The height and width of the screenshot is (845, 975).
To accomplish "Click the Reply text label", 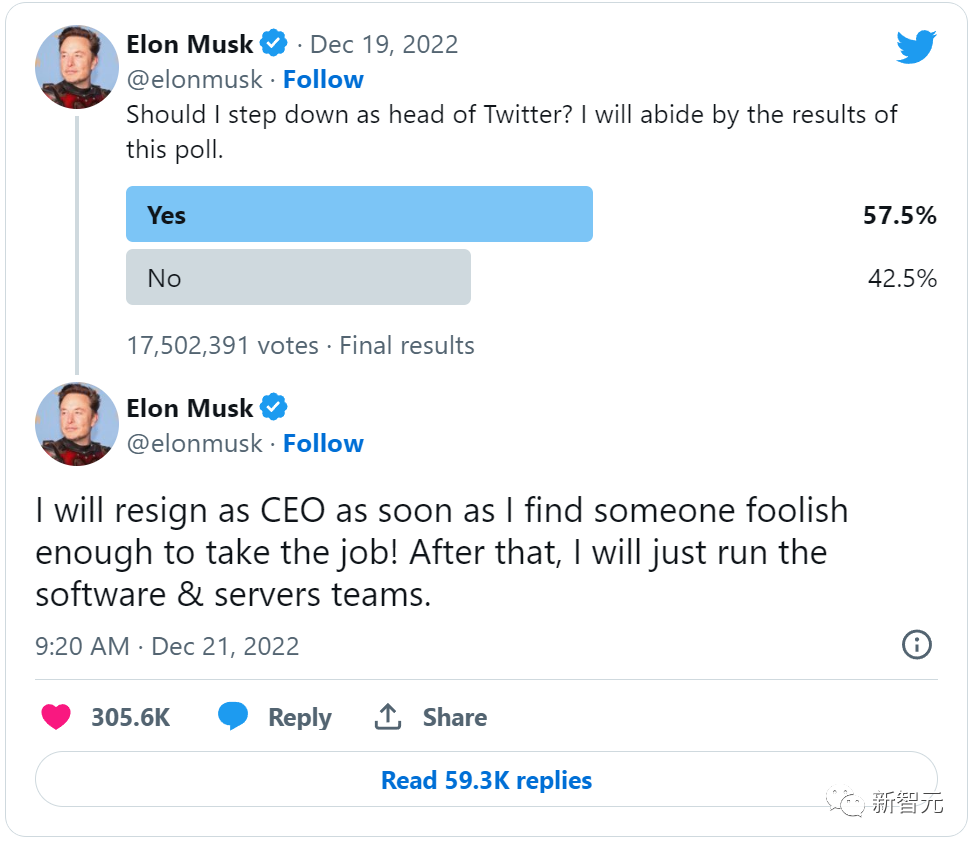I will 299,718.
